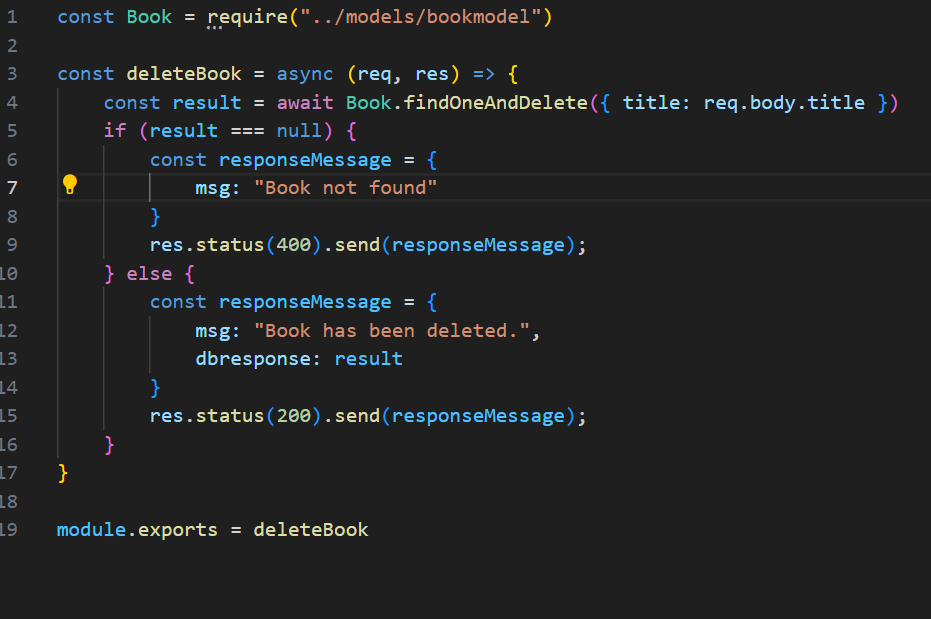Click the "await" keyword on line 4
The height and width of the screenshot is (619, 931).
305,102
